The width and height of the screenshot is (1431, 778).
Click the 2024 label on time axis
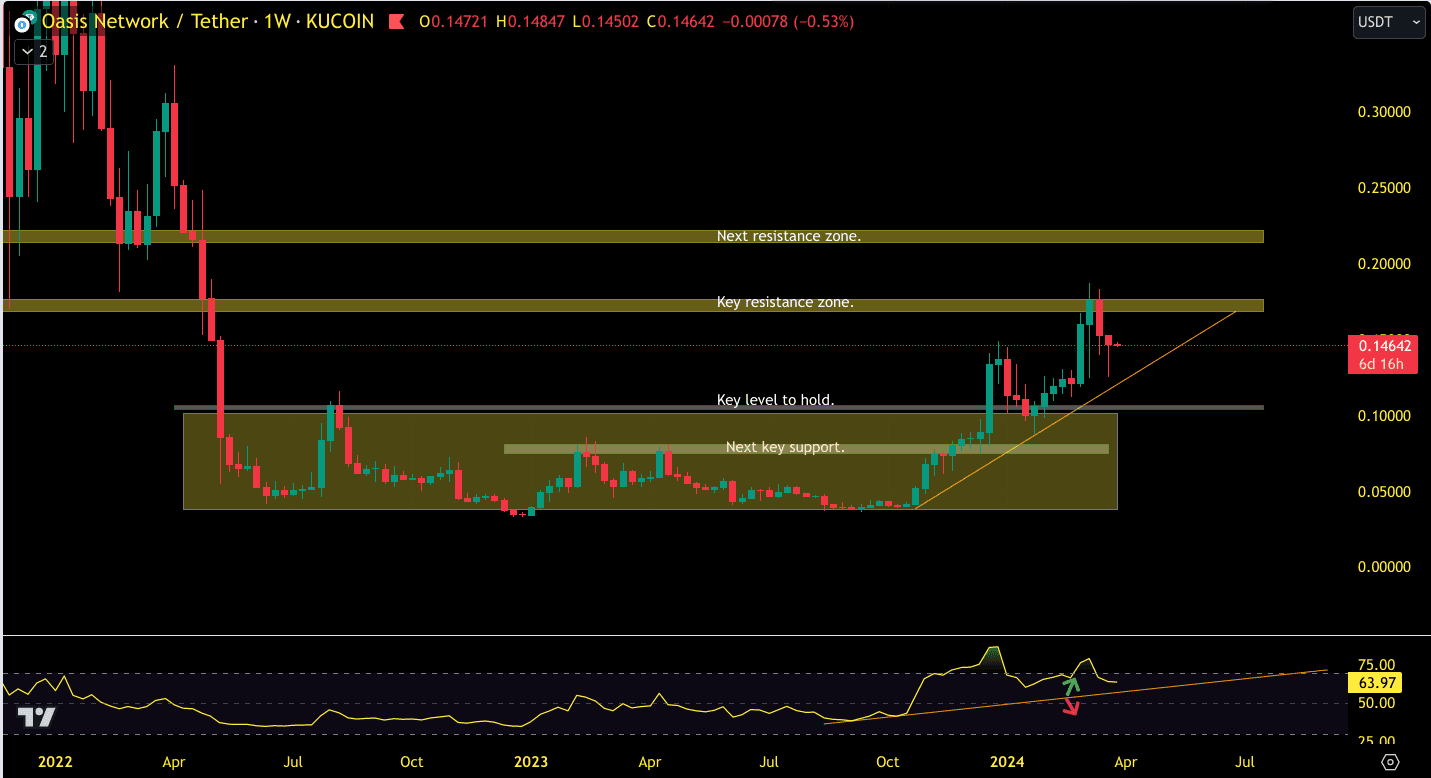[1008, 762]
